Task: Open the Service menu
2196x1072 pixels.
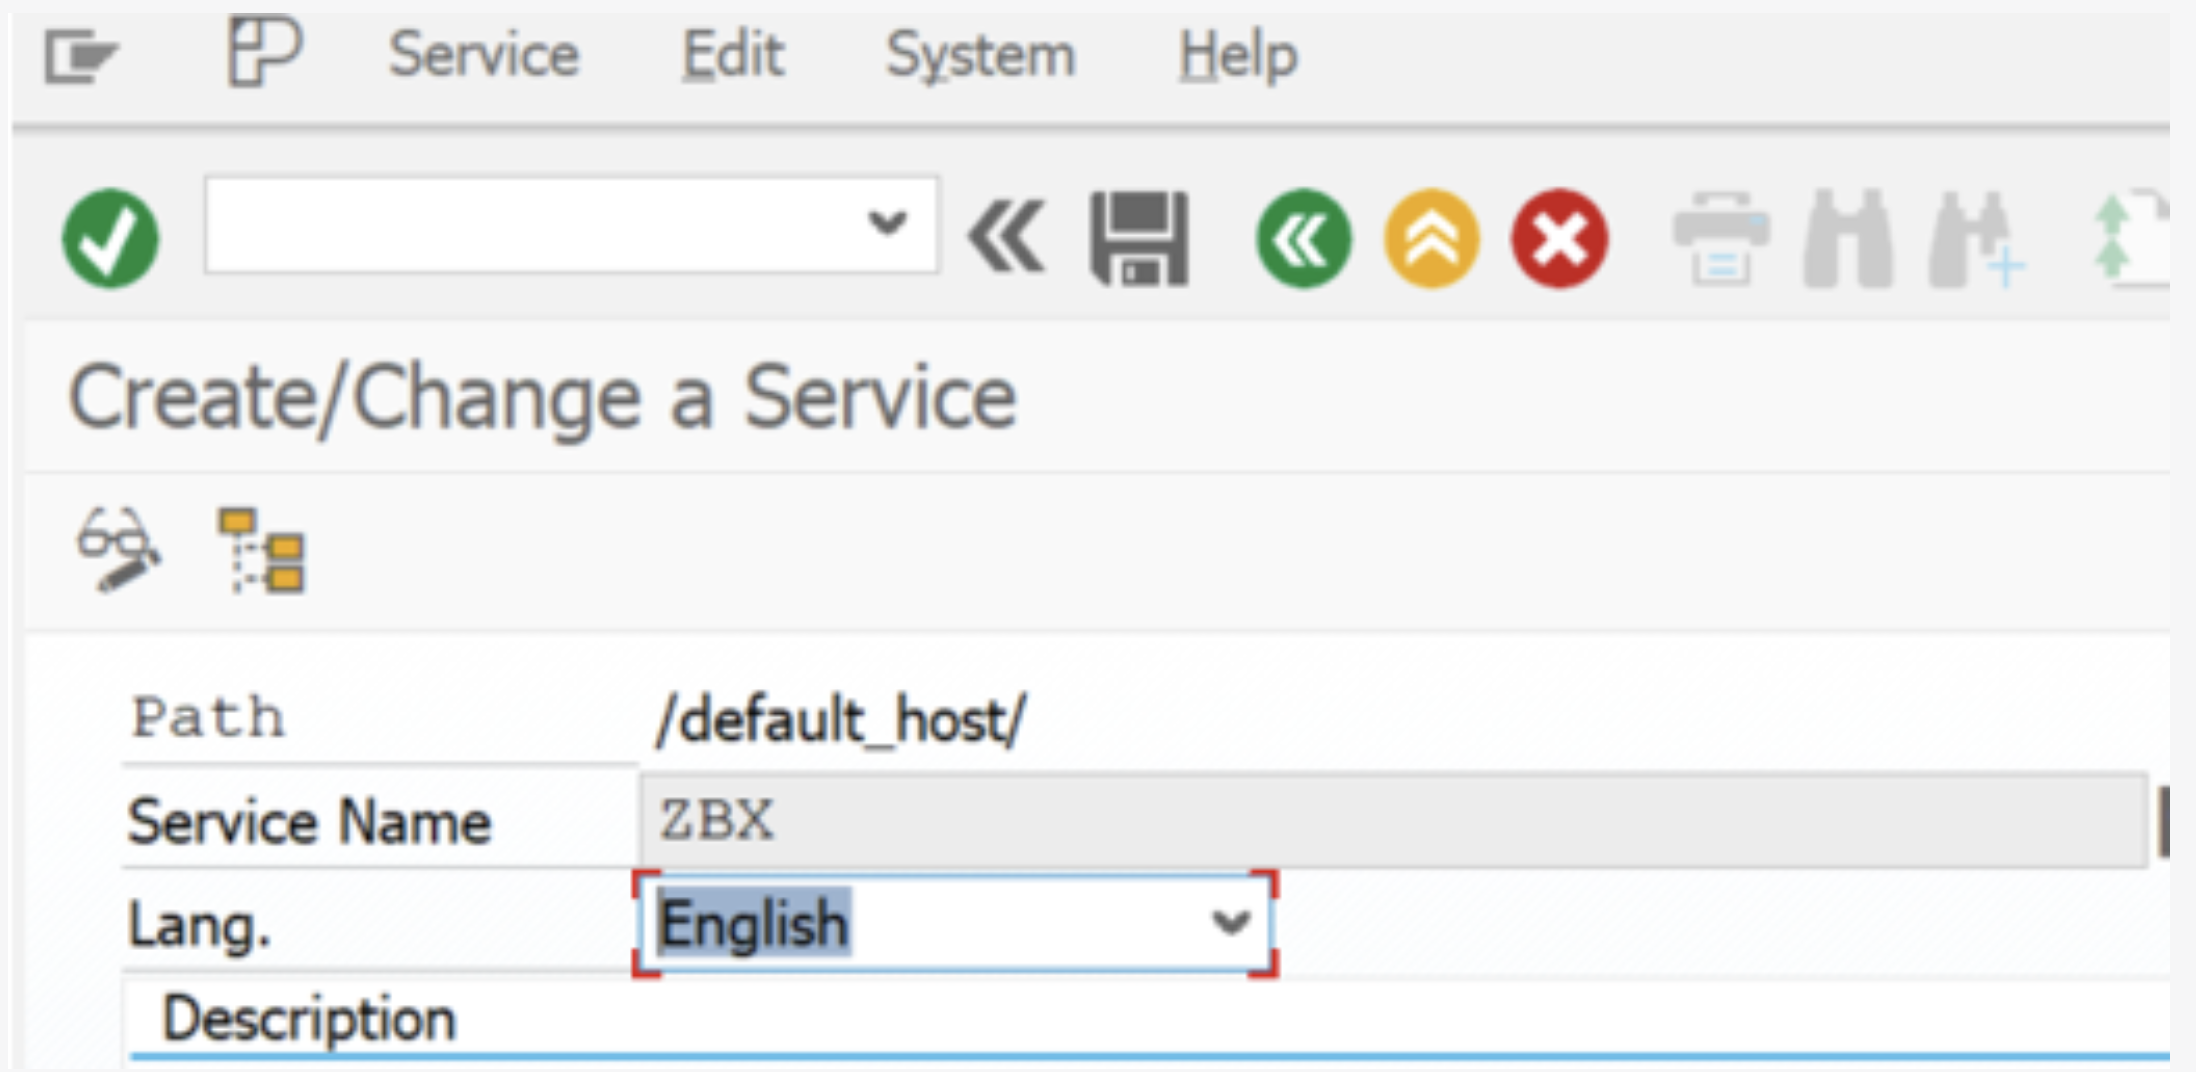Action: [x=483, y=54]
